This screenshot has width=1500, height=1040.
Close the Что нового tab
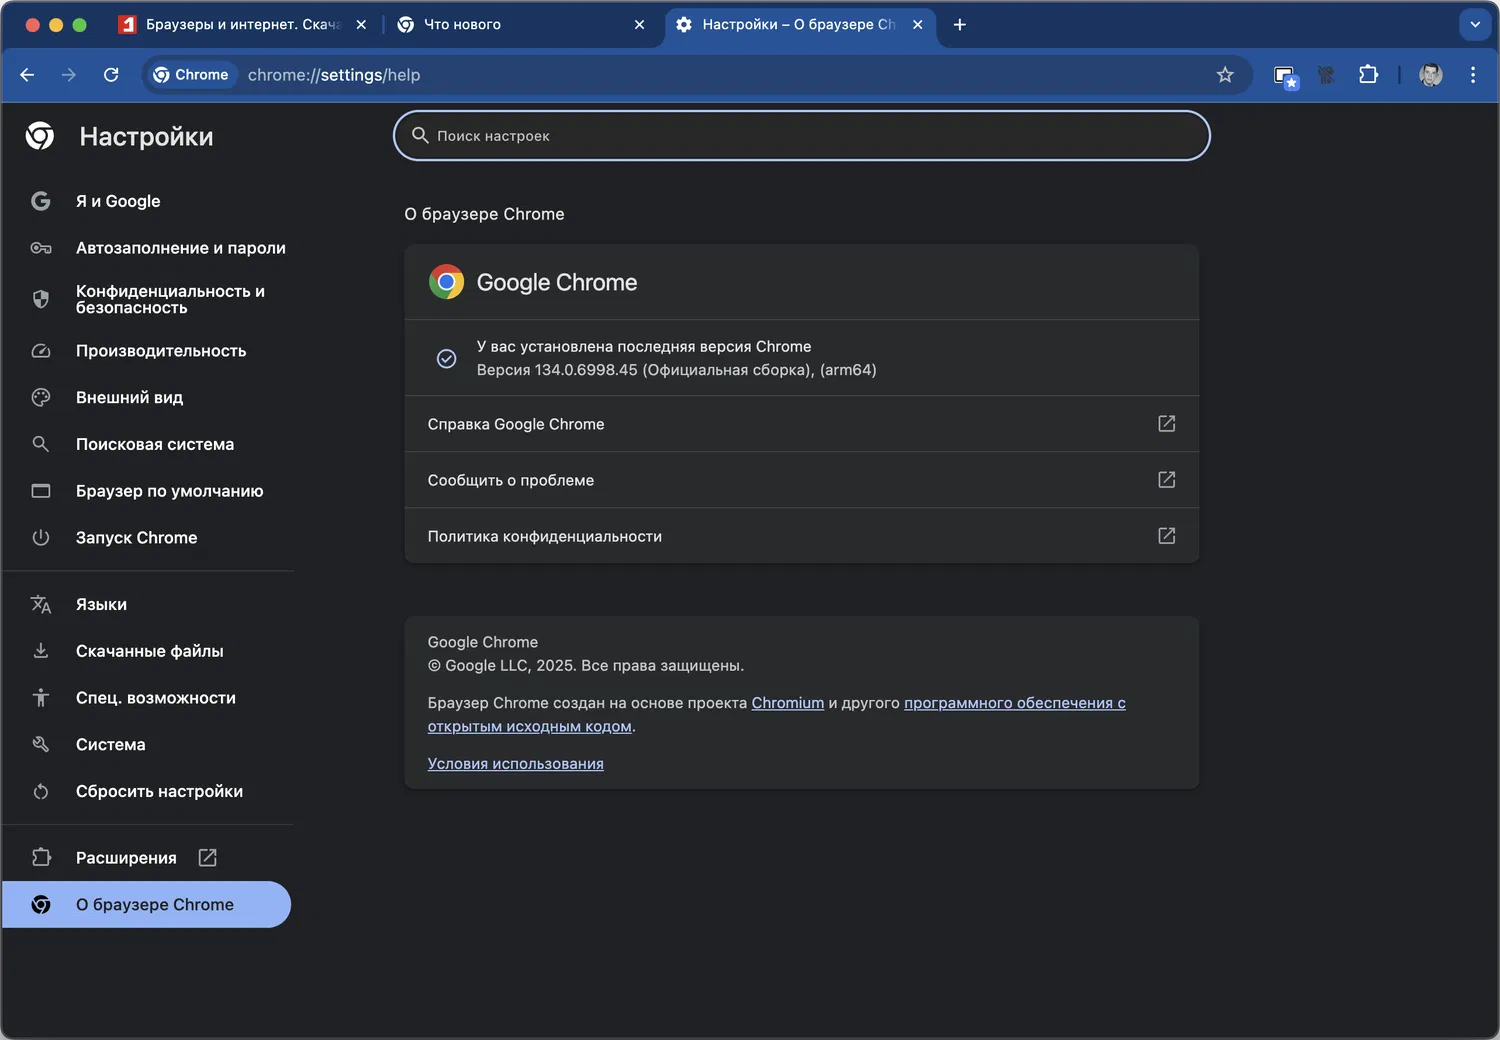(640, 25)
